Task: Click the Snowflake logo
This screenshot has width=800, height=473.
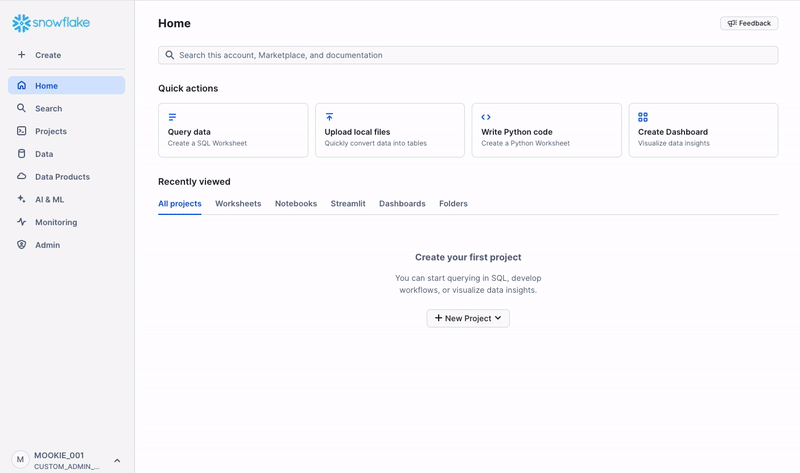Action: coord(51,23)
